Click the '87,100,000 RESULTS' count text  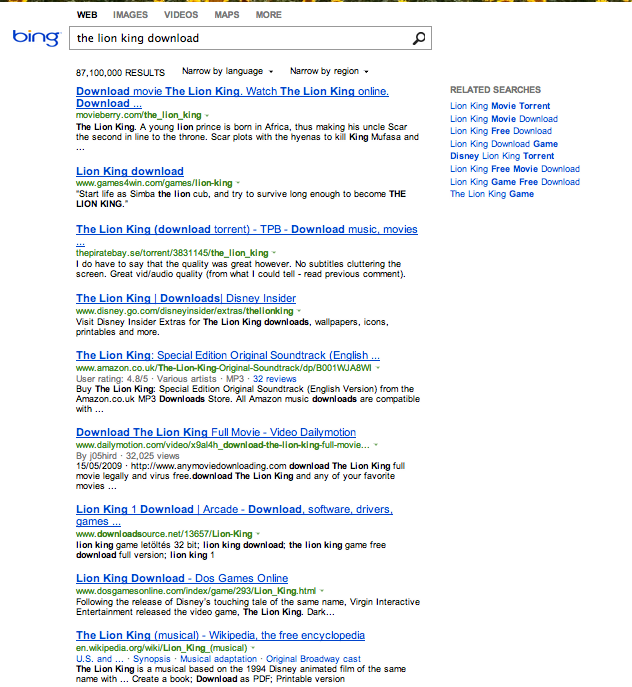pyautogui.click(x=121, y=73)
